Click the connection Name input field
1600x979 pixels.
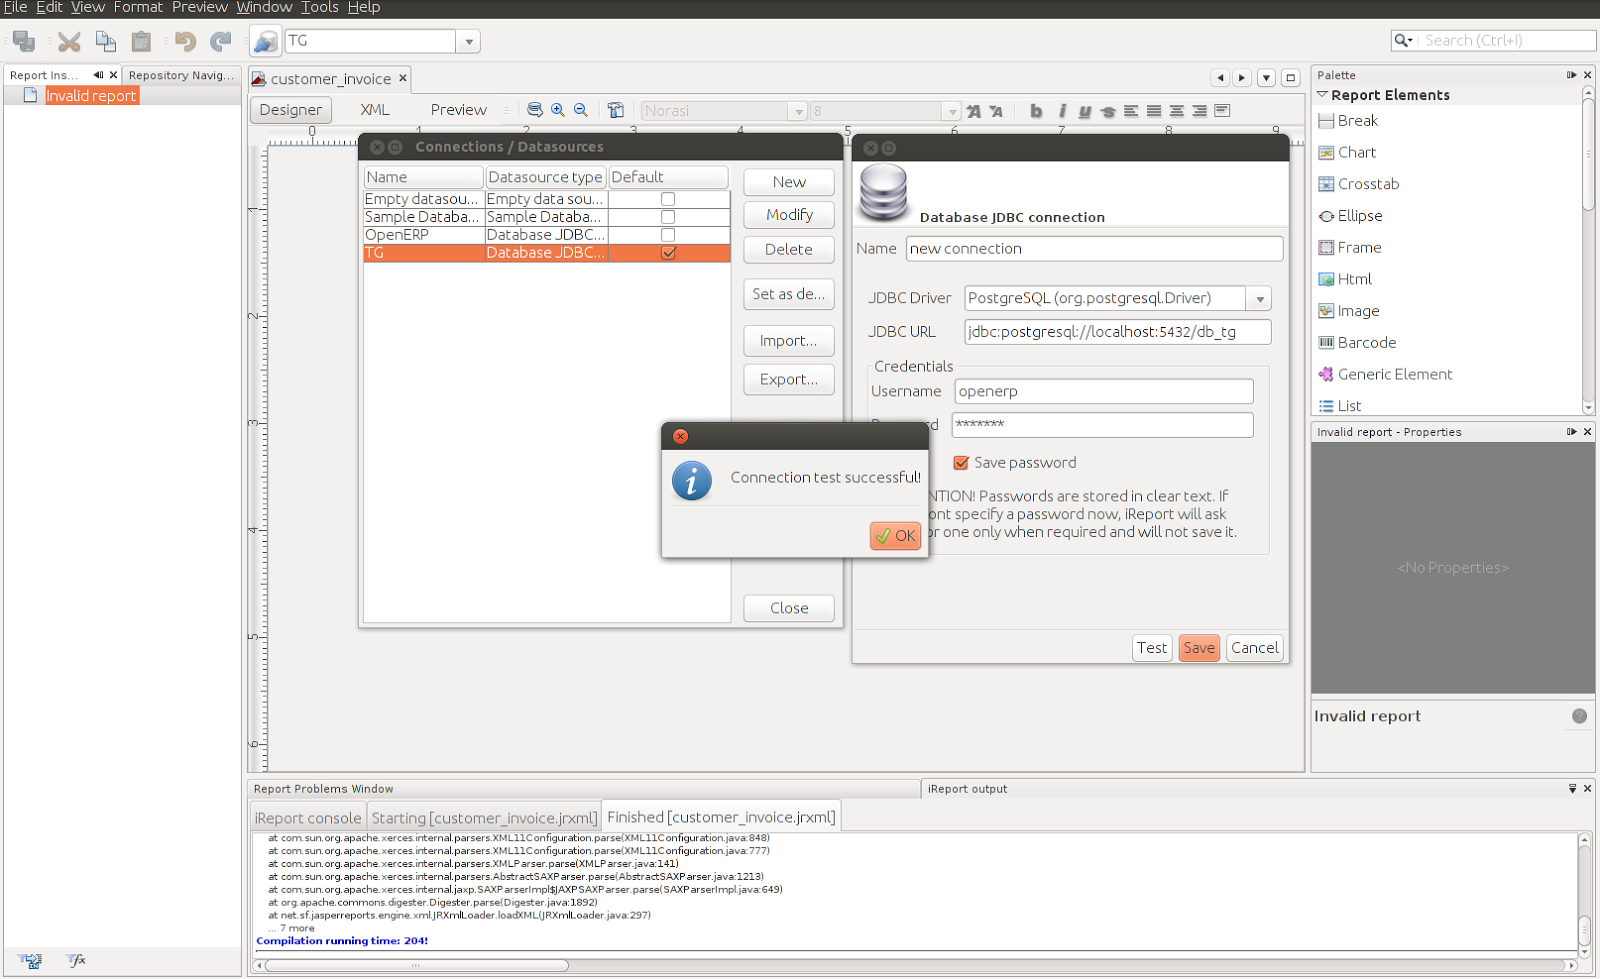coord(1094,249)
